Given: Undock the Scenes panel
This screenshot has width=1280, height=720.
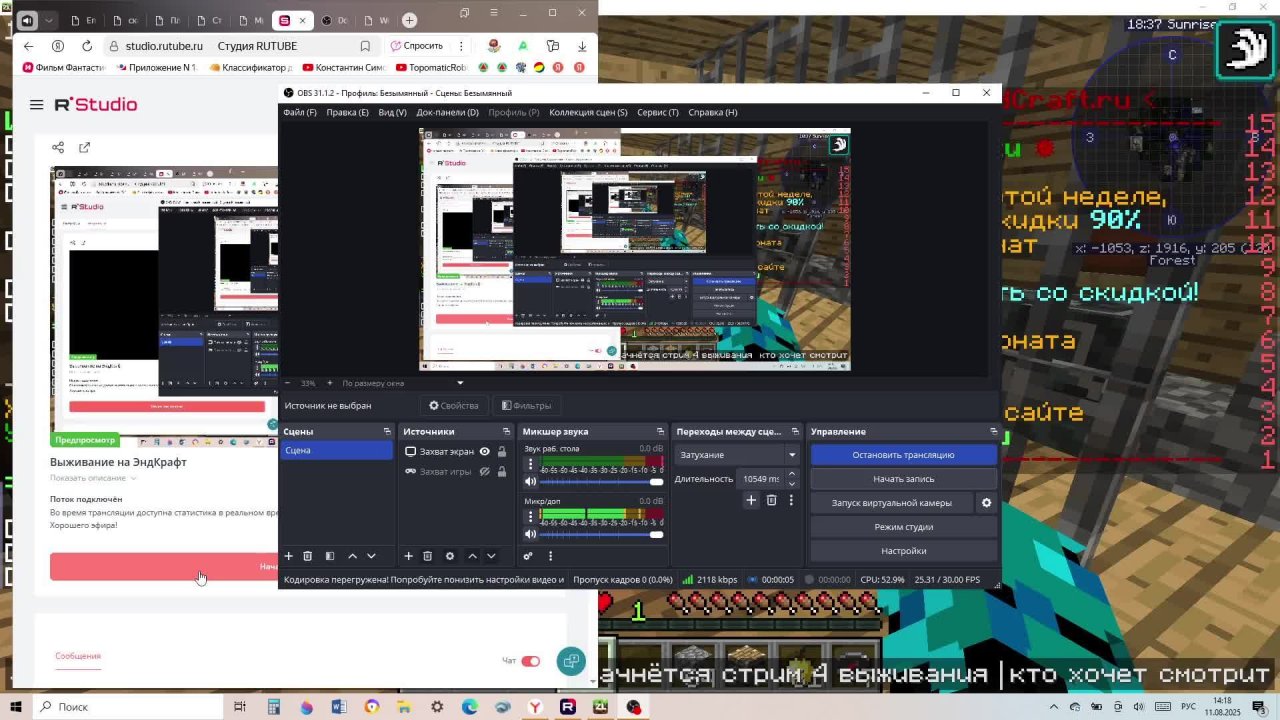Looking at the screenshot, I should [387, 432].
